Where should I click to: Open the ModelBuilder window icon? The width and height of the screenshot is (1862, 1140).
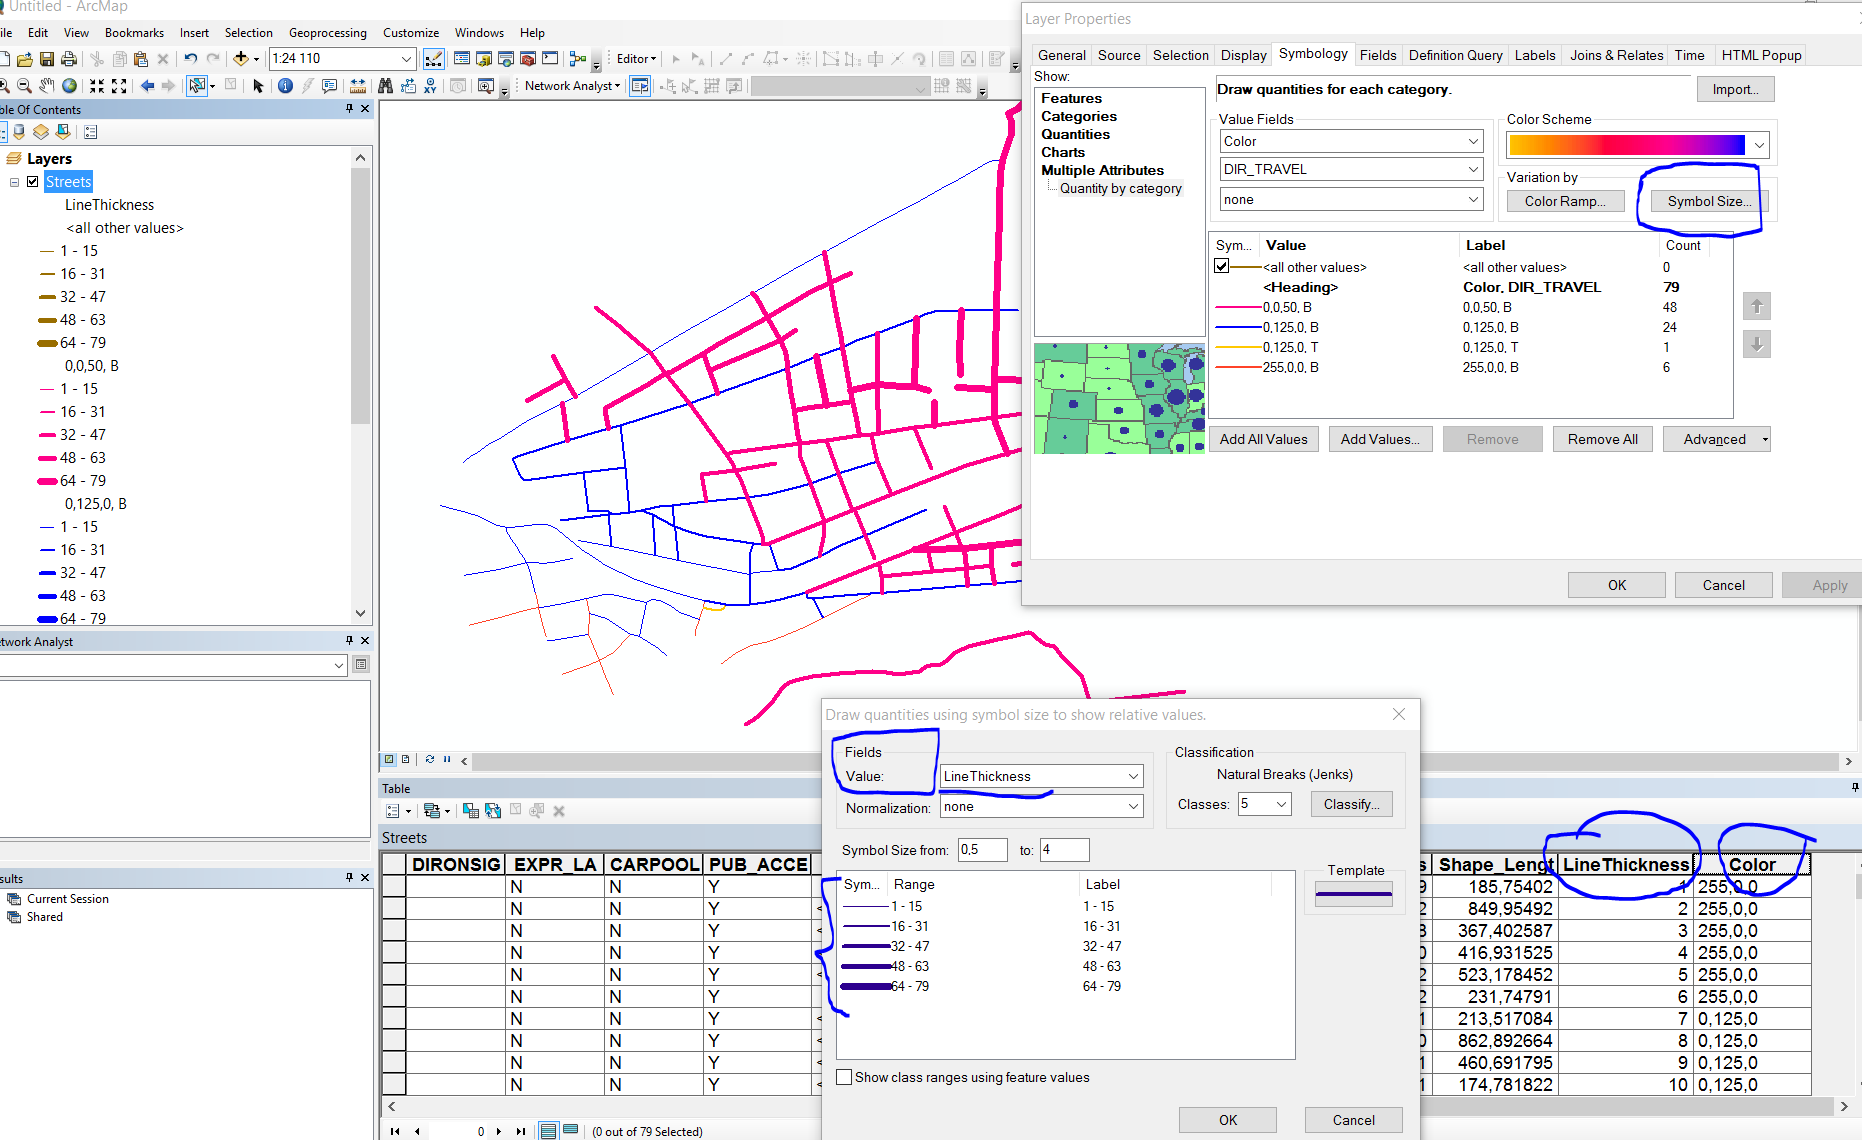point(578,59)
